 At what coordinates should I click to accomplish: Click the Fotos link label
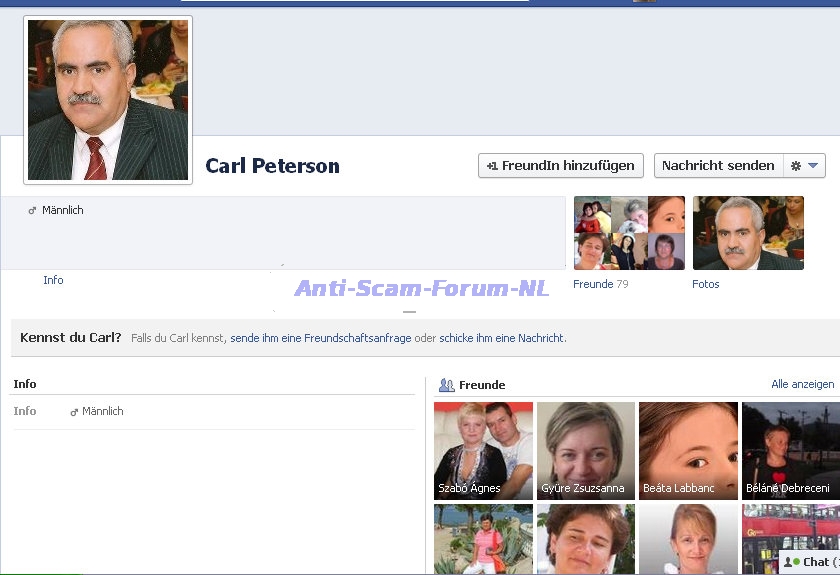705,284
